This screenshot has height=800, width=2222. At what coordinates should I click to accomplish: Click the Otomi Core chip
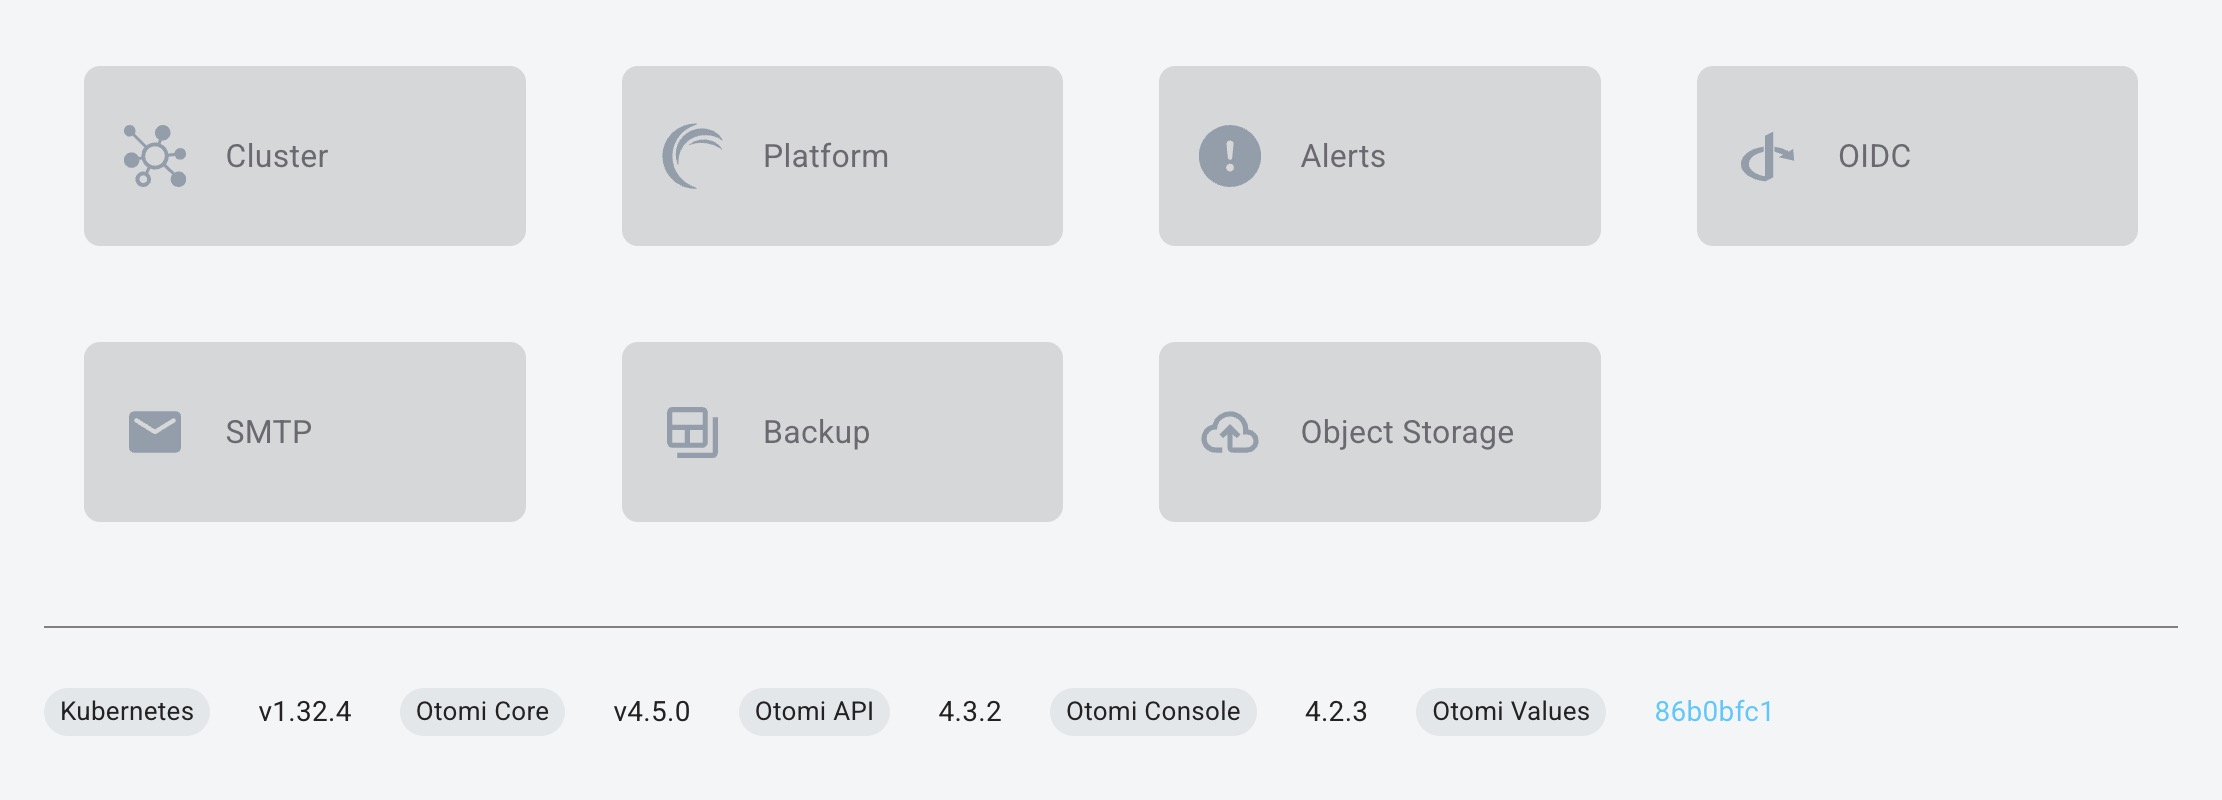pyautogui.click(x=482, y=711)
